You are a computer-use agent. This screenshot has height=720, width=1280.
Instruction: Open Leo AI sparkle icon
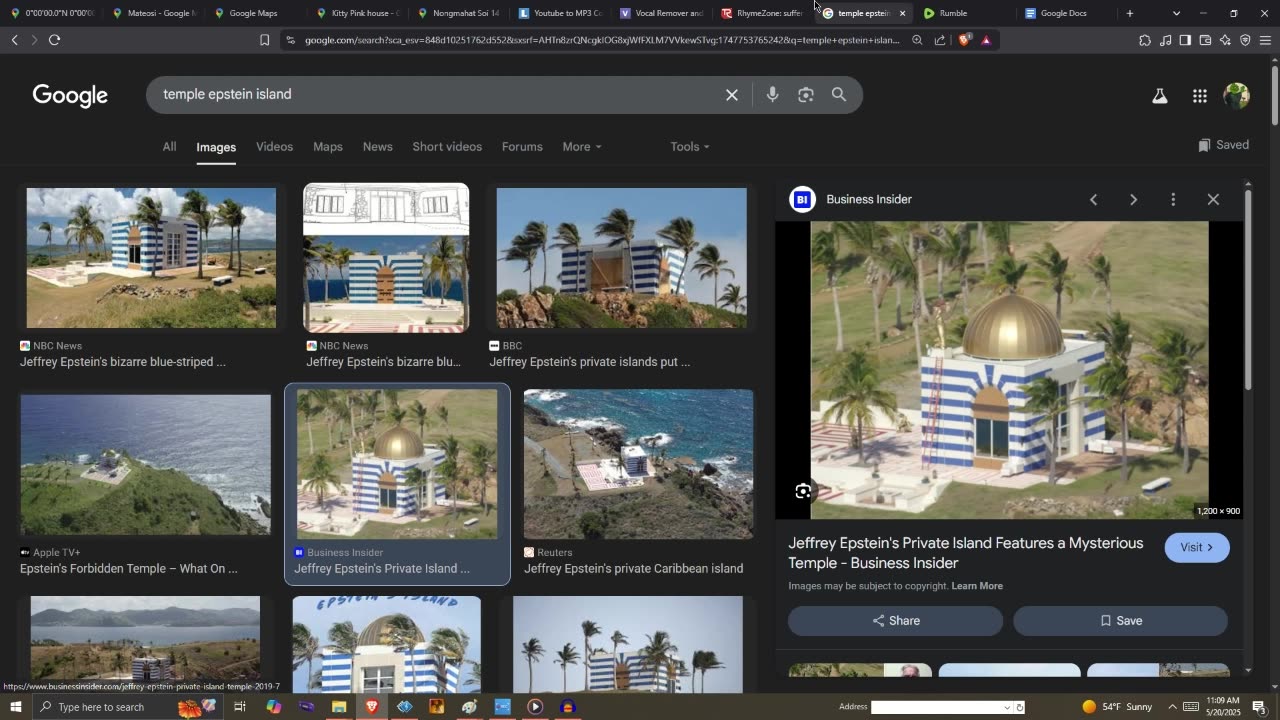[x=1225, y=40]
